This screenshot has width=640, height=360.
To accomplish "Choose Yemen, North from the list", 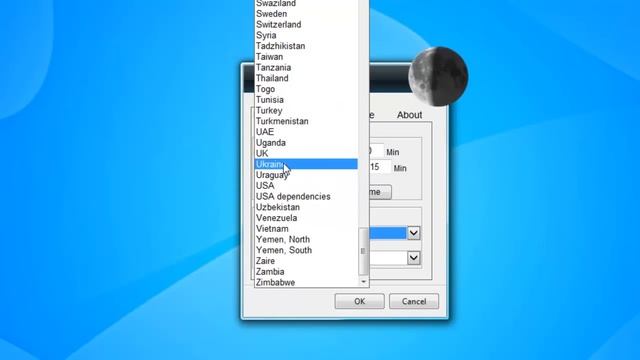I will click(x=306, y=240).
